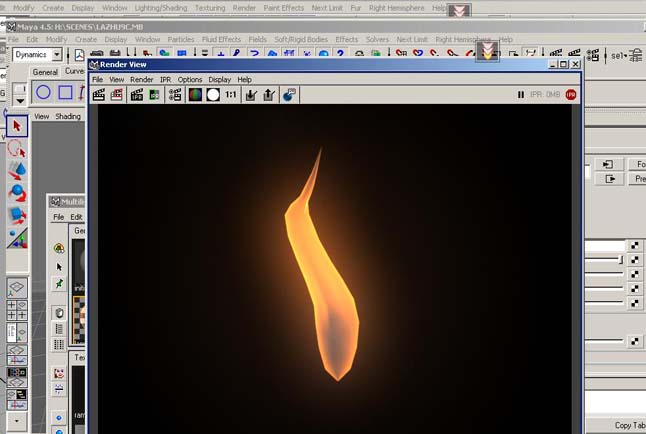
Task: Open Render View IPR menu
Action: [x=165, y=80]
